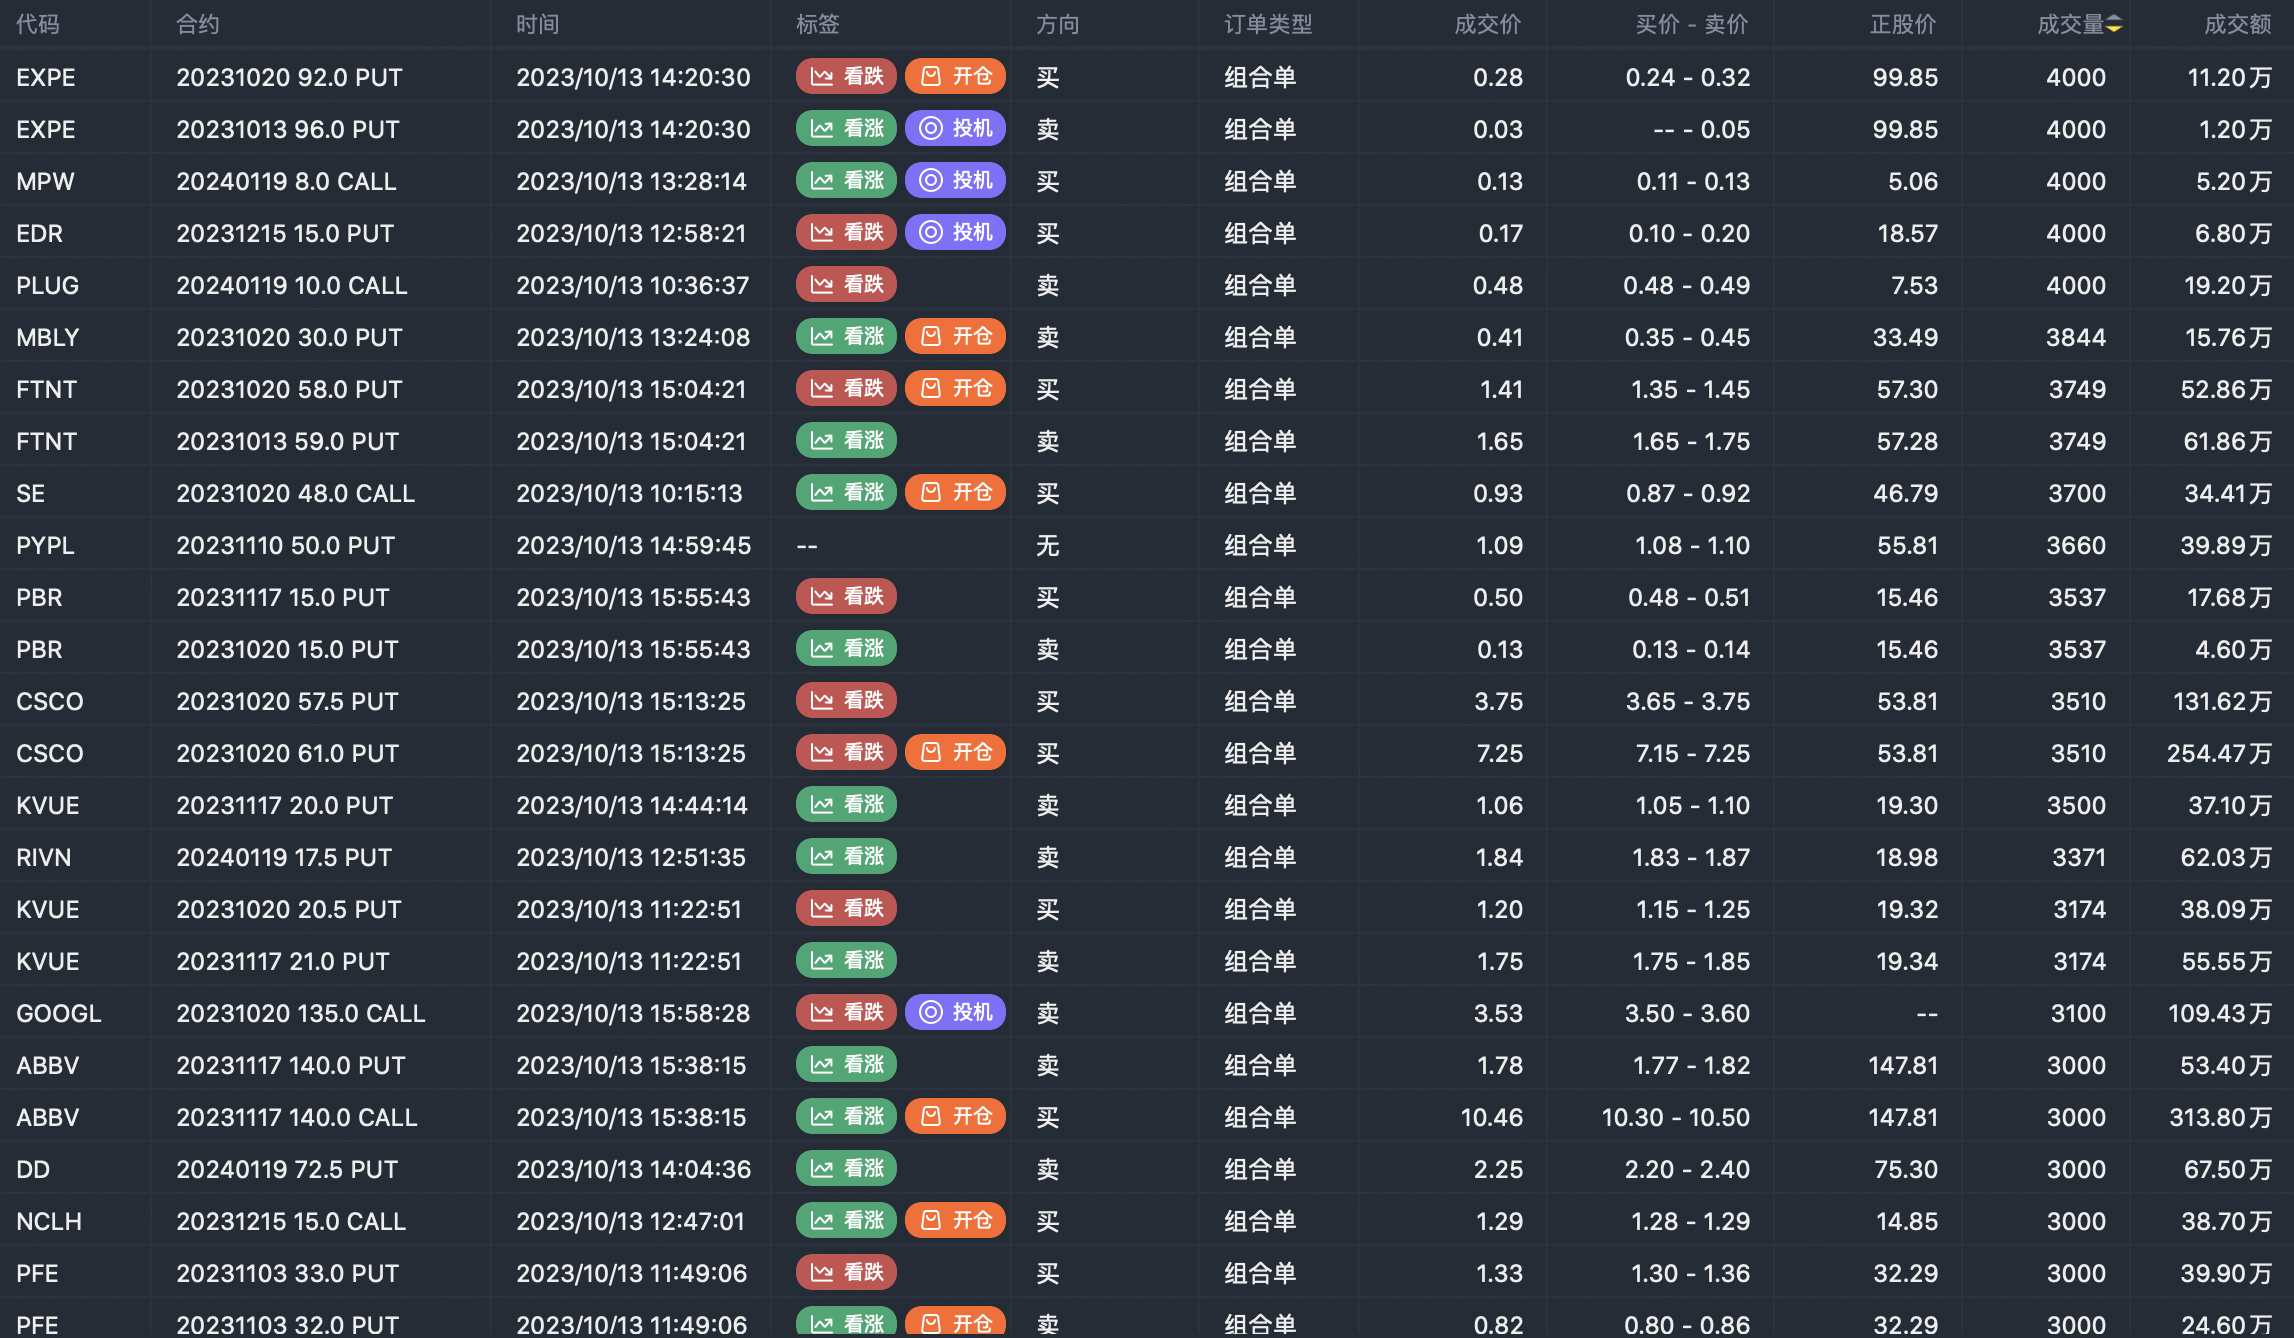The width and height of the screenshot is (2294, 1338).
Task: Click the 131.62万 turnover value
Action: (2222, 701)
